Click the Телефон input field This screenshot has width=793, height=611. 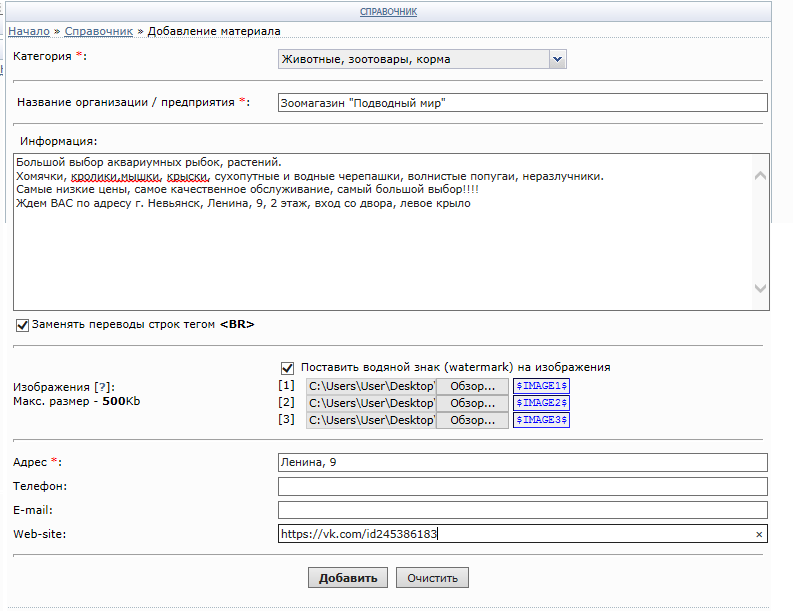[522, 486]
